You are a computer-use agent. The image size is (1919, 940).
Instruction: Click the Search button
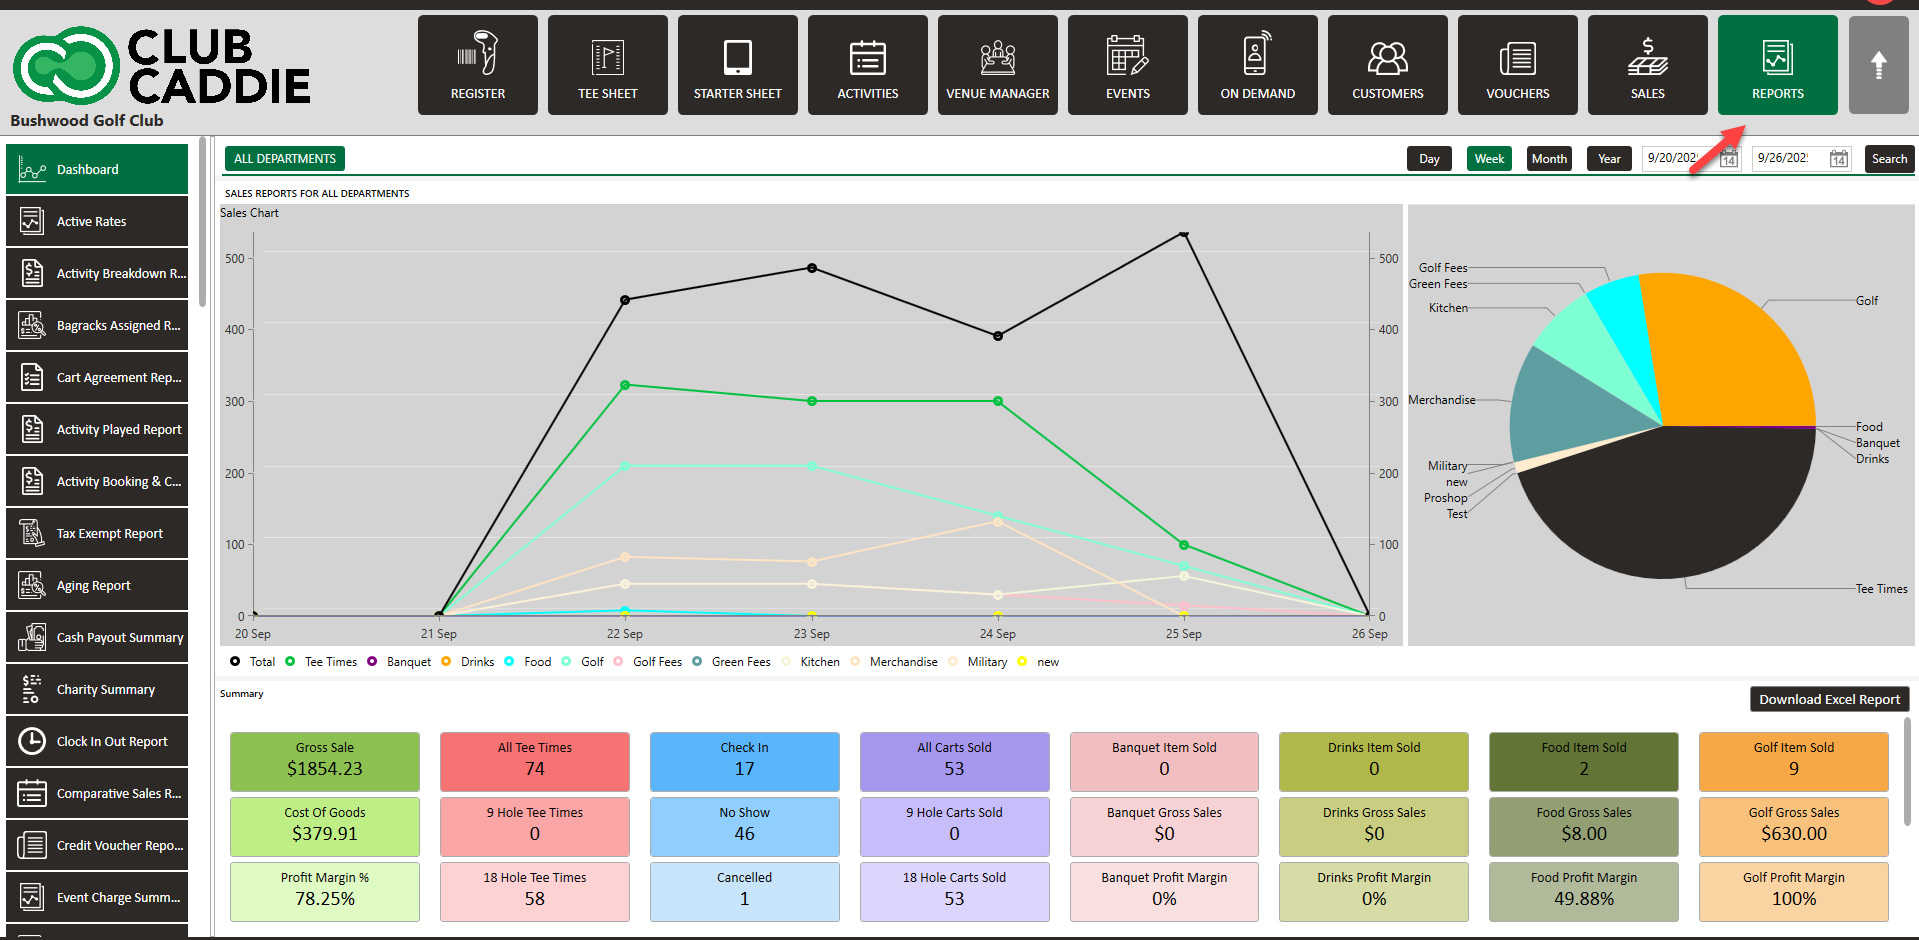[1888, 159]
